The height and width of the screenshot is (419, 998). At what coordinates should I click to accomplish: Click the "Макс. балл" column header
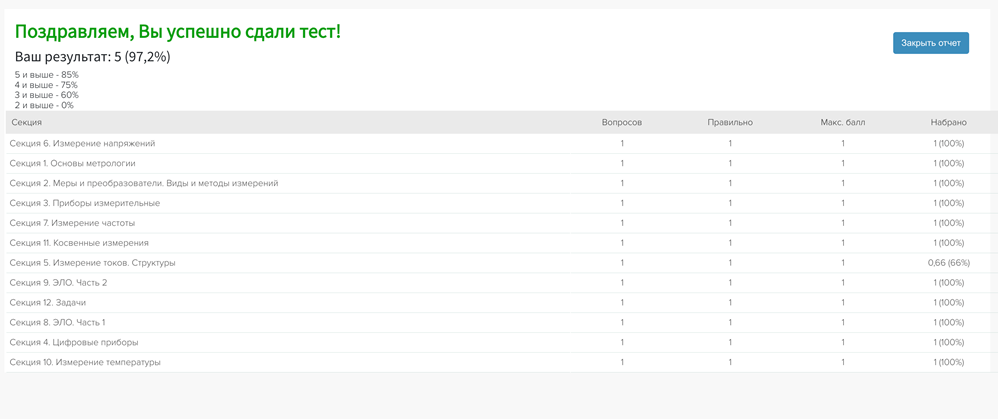click(x=842, y=122)
